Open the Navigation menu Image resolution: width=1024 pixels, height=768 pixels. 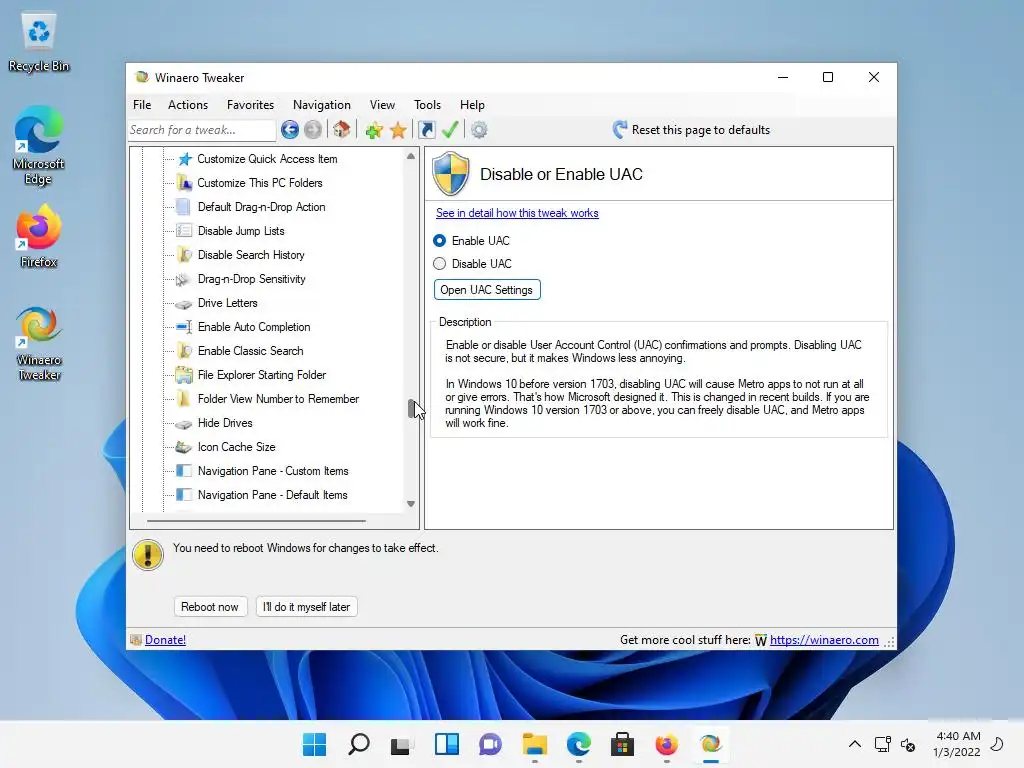tap(321, 104)
